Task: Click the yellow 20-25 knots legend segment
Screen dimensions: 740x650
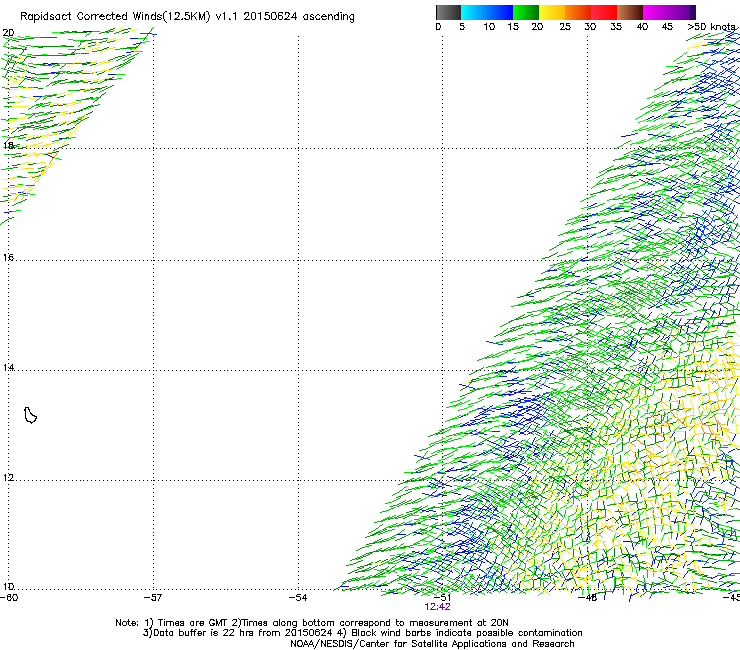Action: point(552,12)
